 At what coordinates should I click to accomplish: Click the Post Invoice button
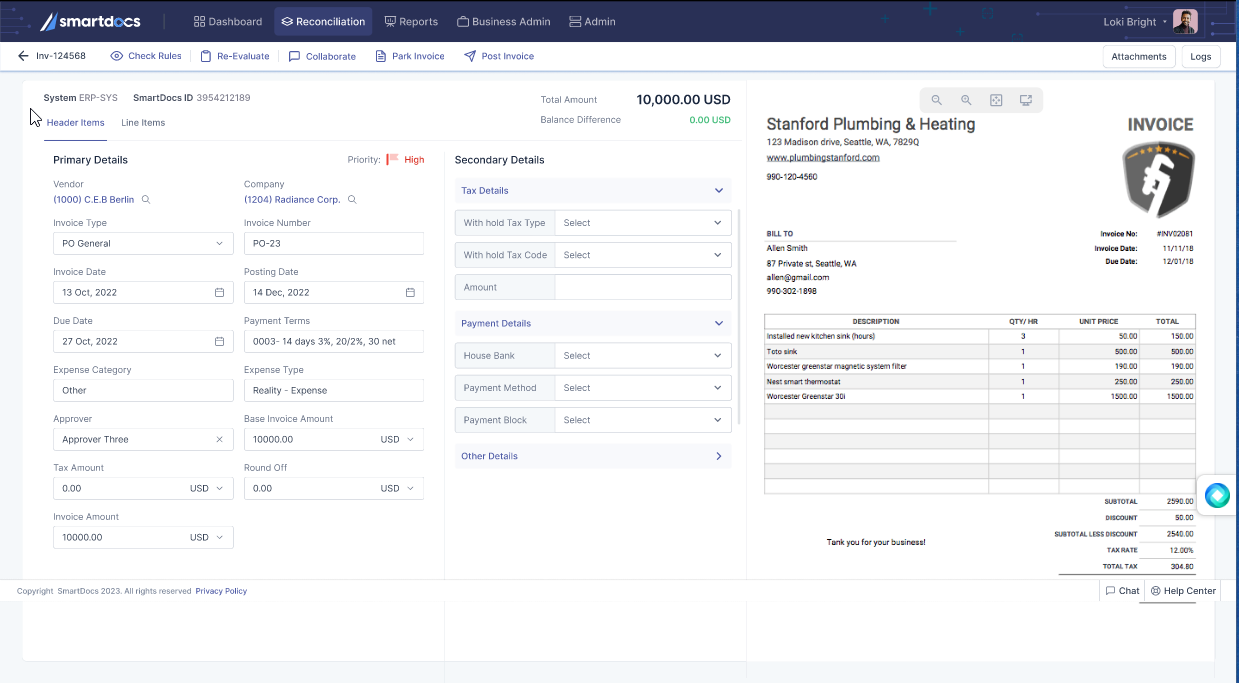click(x=499, y=56)
